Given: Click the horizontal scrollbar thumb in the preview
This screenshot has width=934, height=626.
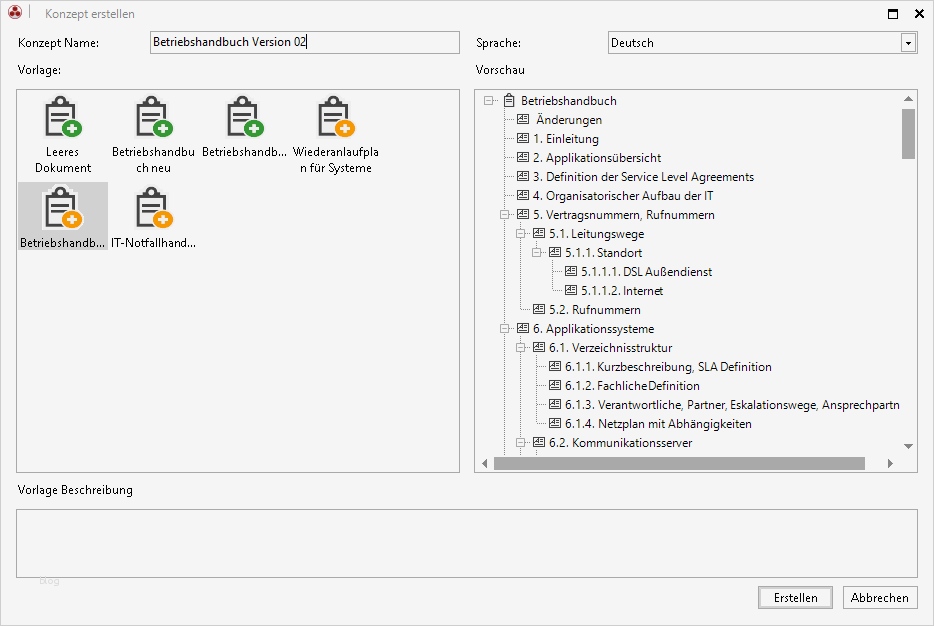Looking at the screenshot, I should click(679, 463).
